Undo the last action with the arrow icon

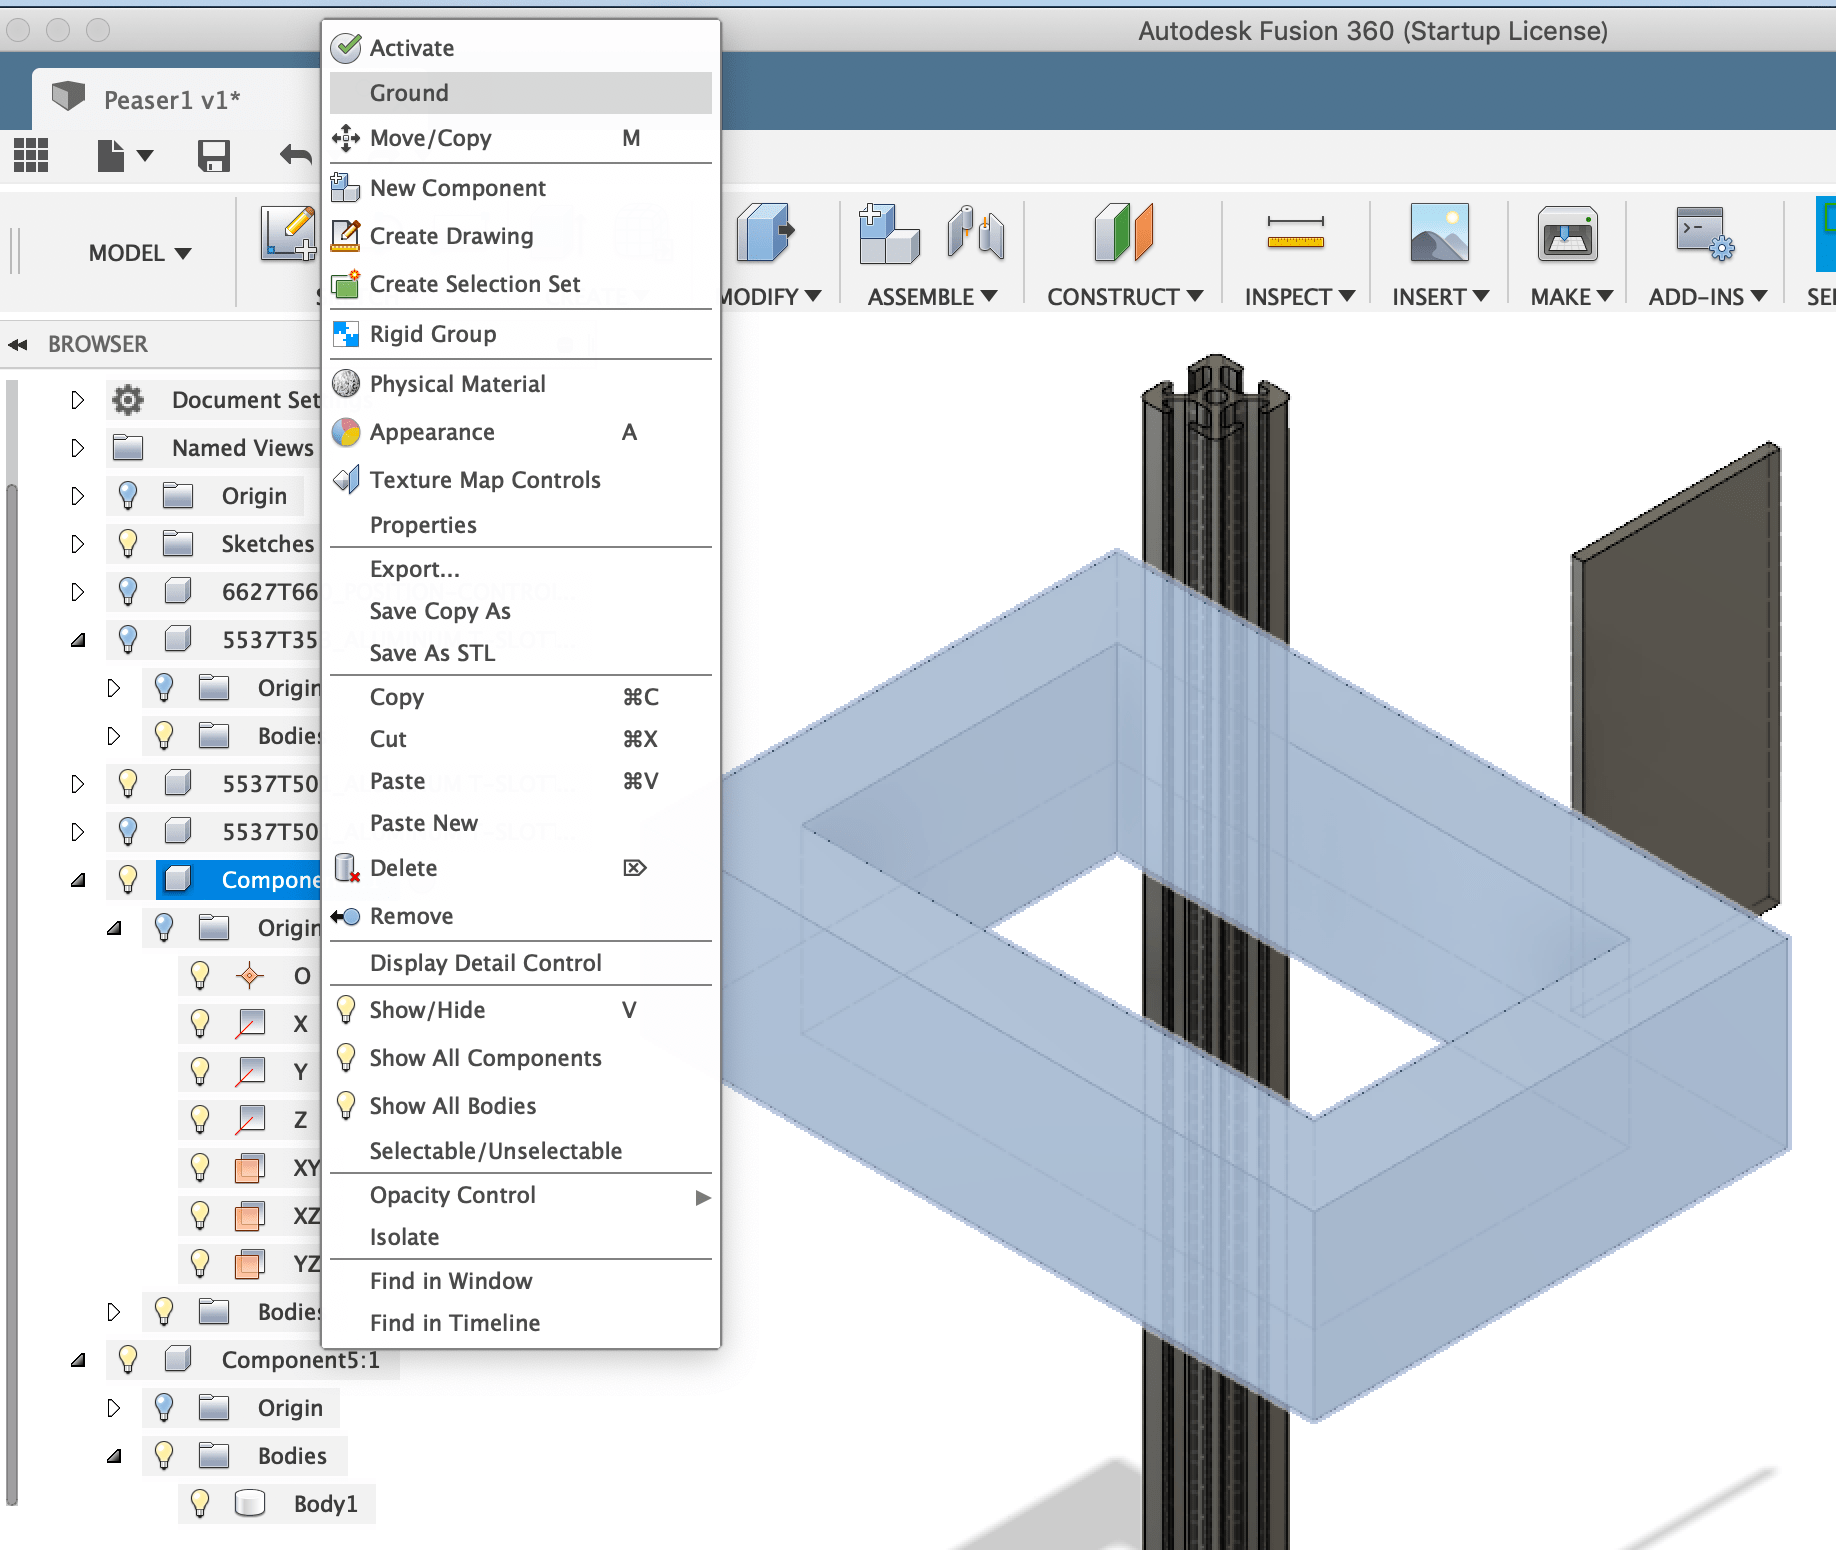click(296, 155)
